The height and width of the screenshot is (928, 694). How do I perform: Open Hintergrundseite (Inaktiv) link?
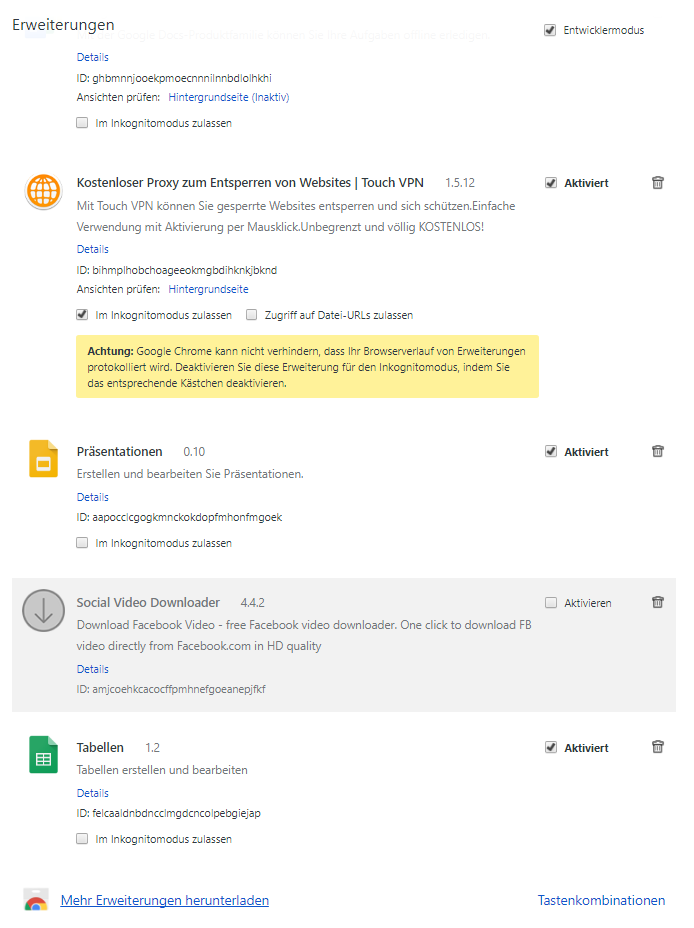tap(229, 97)
